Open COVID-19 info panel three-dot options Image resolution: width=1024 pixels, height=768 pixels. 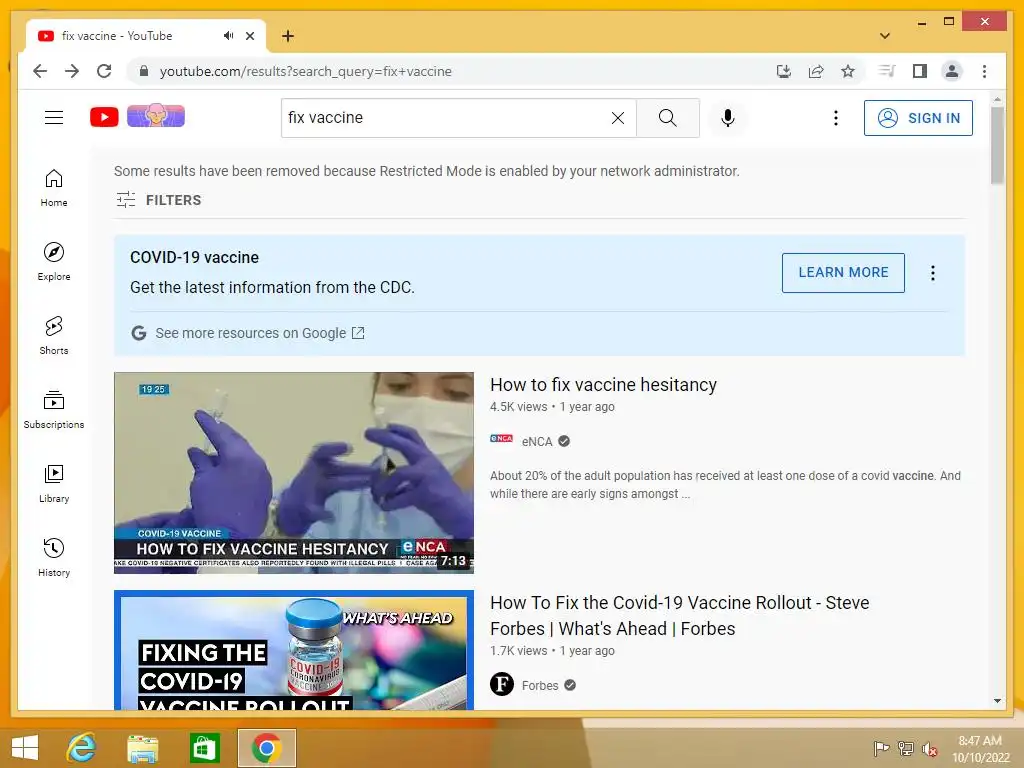pos(933,273)
